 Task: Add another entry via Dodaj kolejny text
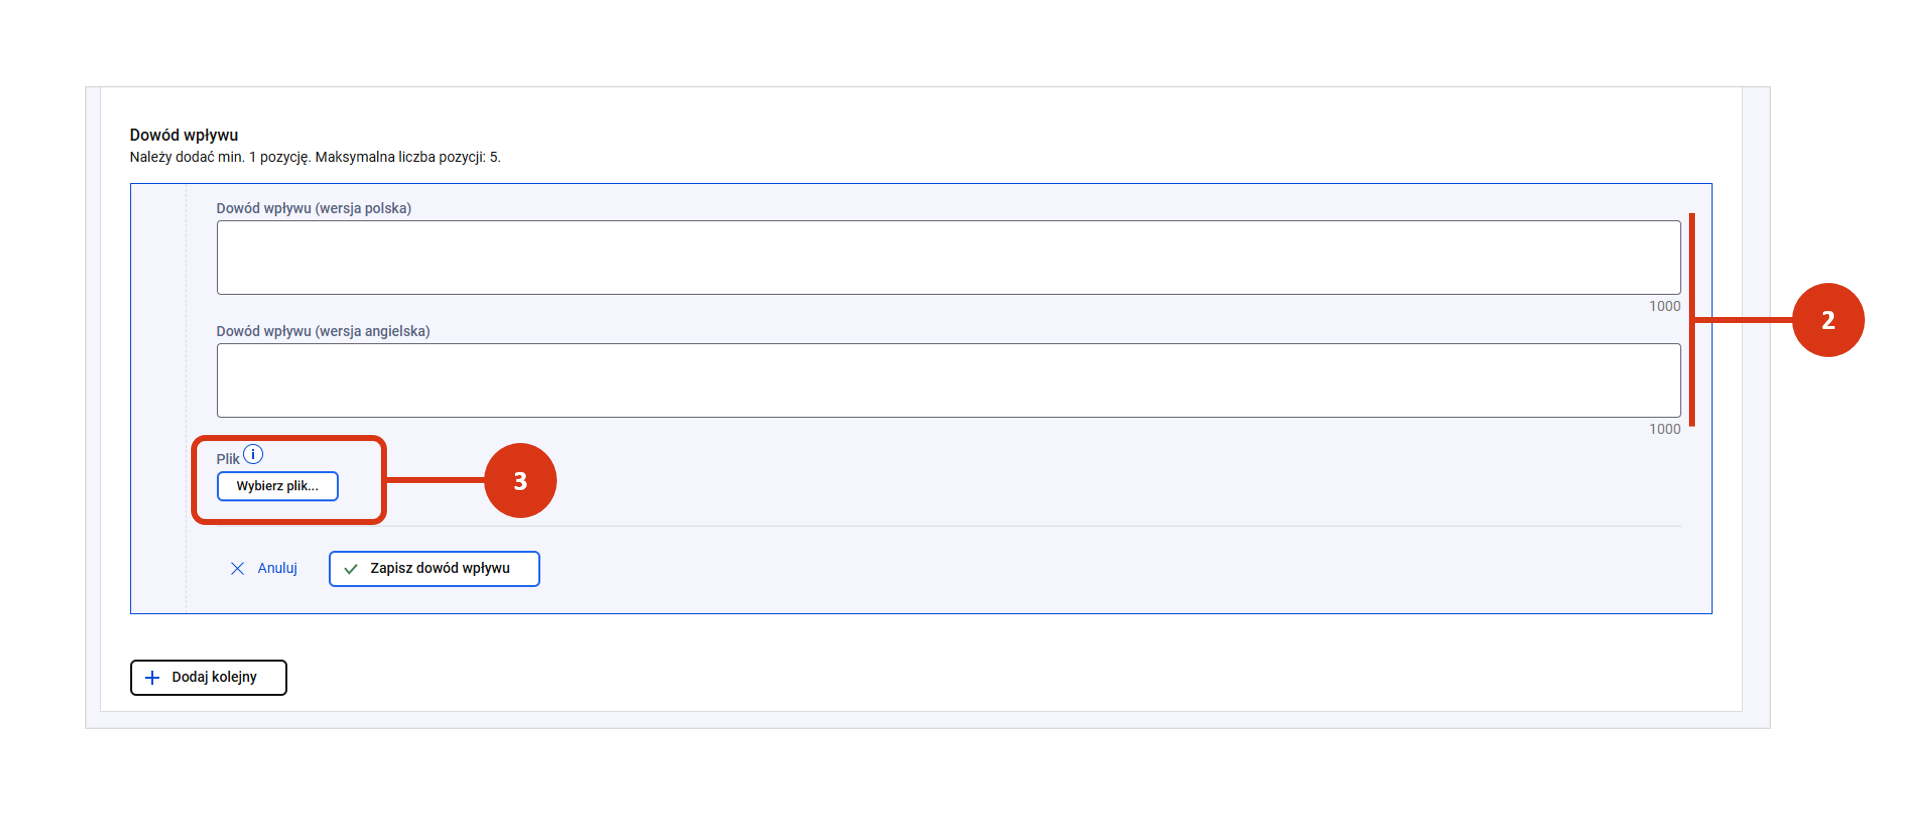[x=214, y=677]
